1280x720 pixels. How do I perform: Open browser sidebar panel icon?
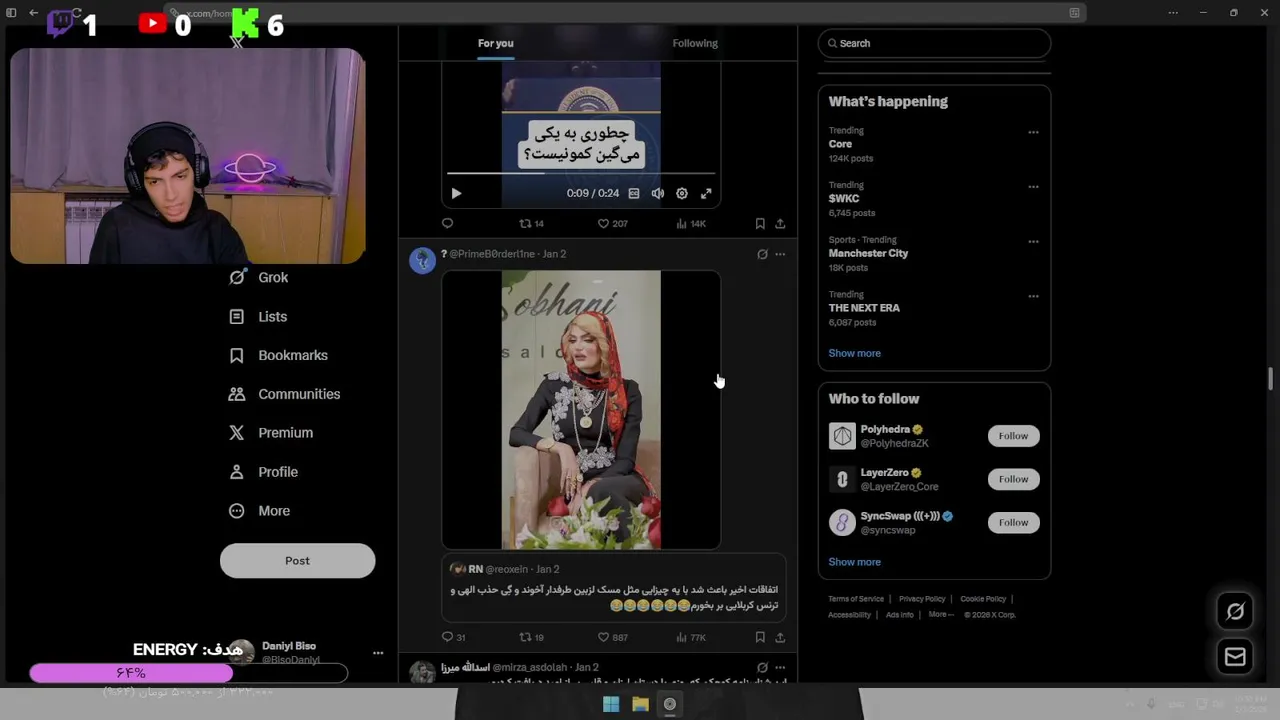click(11, 13)
